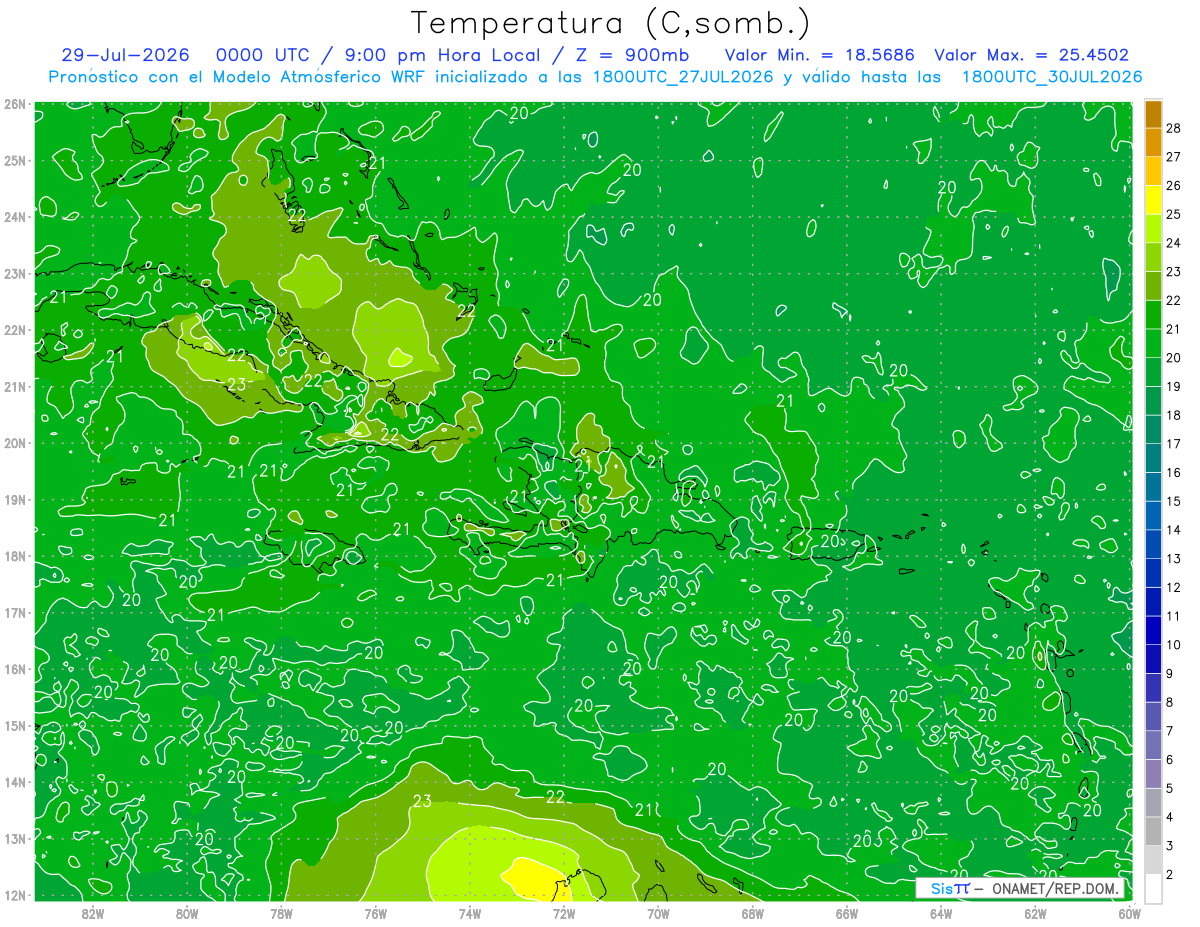Click the colorbar label "18"
The width and height of the screenshot is (1200, 927).
1174,414
